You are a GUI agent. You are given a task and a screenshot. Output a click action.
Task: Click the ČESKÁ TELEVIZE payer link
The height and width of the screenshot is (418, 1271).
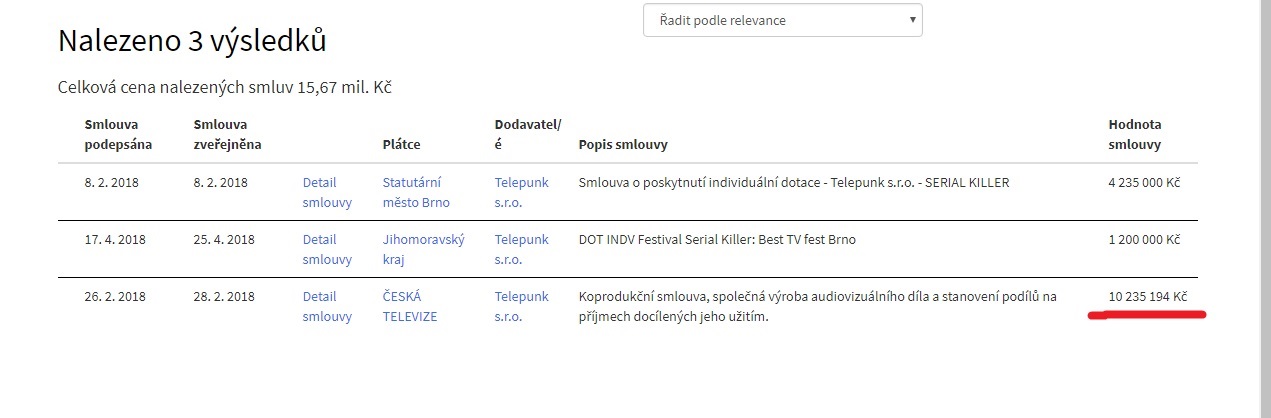coord(410,307)
